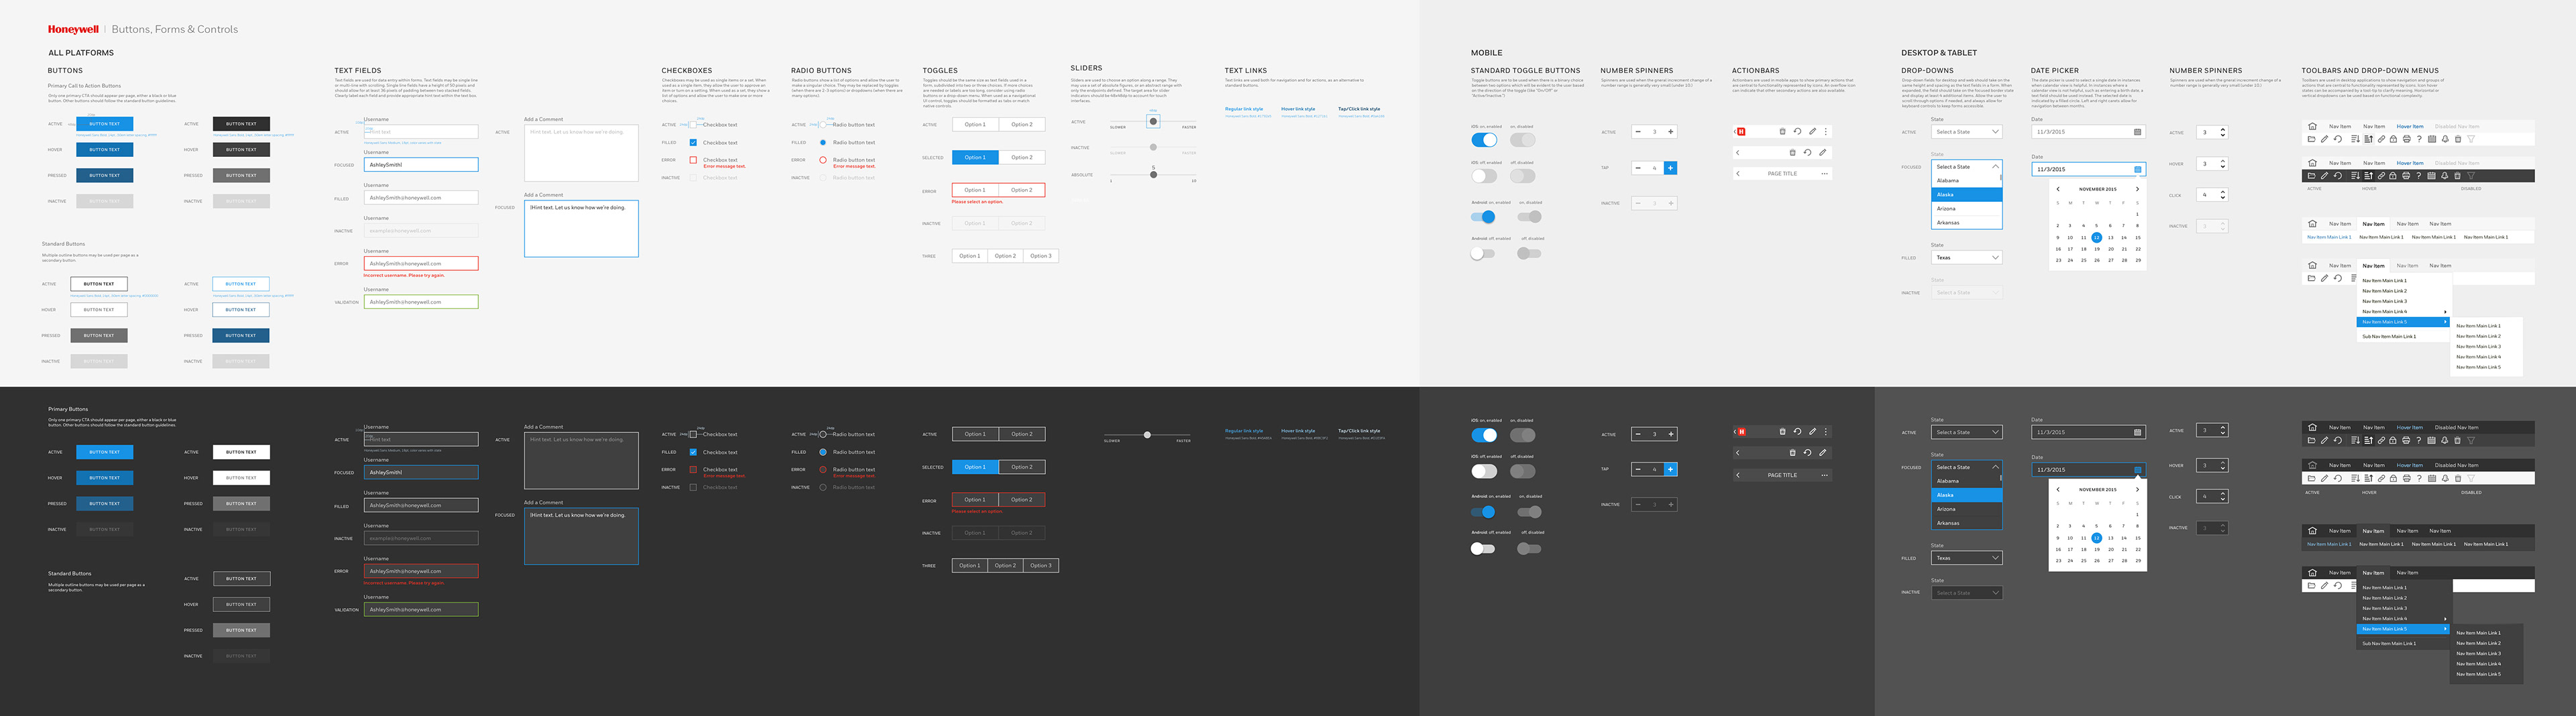
Task: Click open-folder icon in topmost light toolbar
Action: (x=2312, y=139)
